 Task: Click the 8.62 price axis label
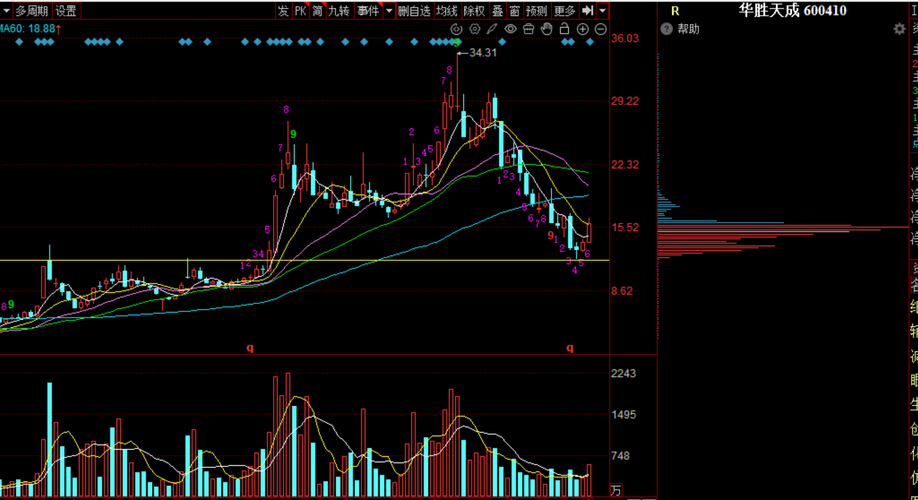click(x=622, y=291)
